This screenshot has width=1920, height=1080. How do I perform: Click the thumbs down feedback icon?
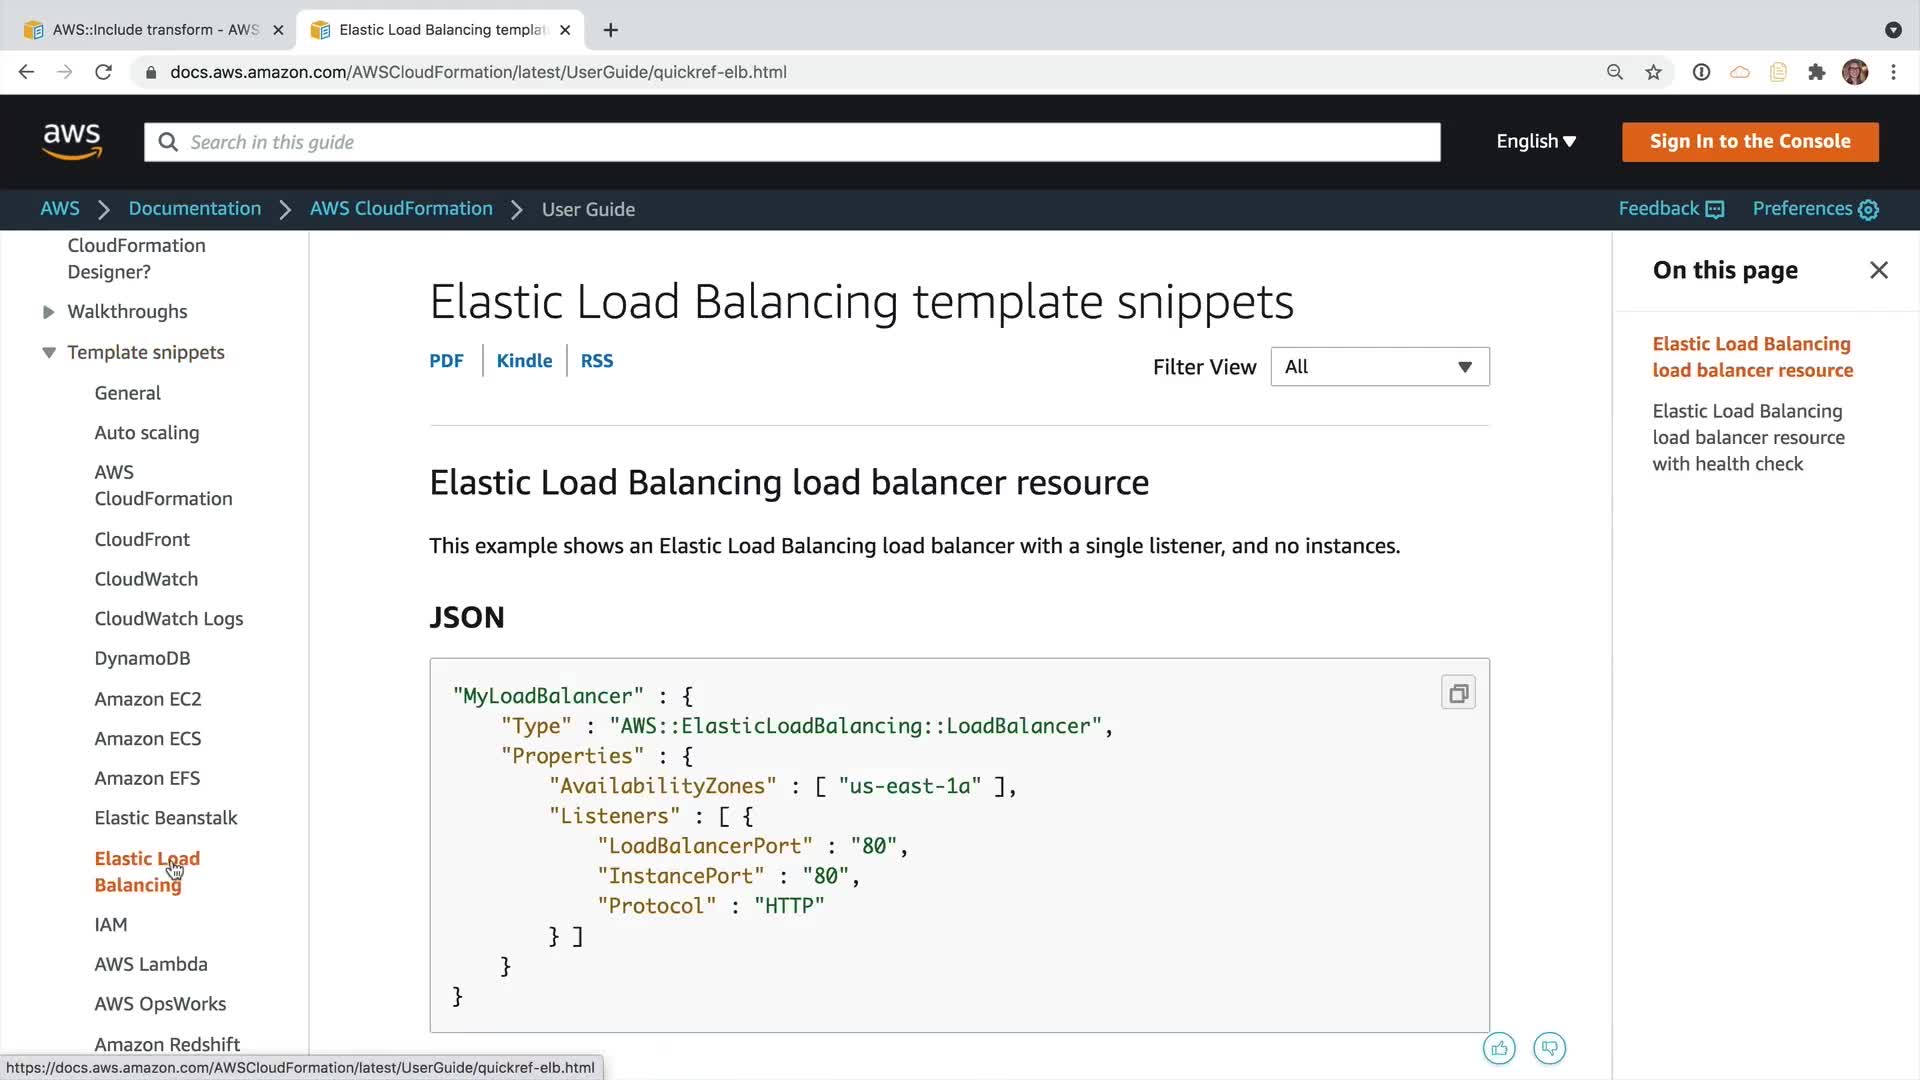coord(1549,1048)
